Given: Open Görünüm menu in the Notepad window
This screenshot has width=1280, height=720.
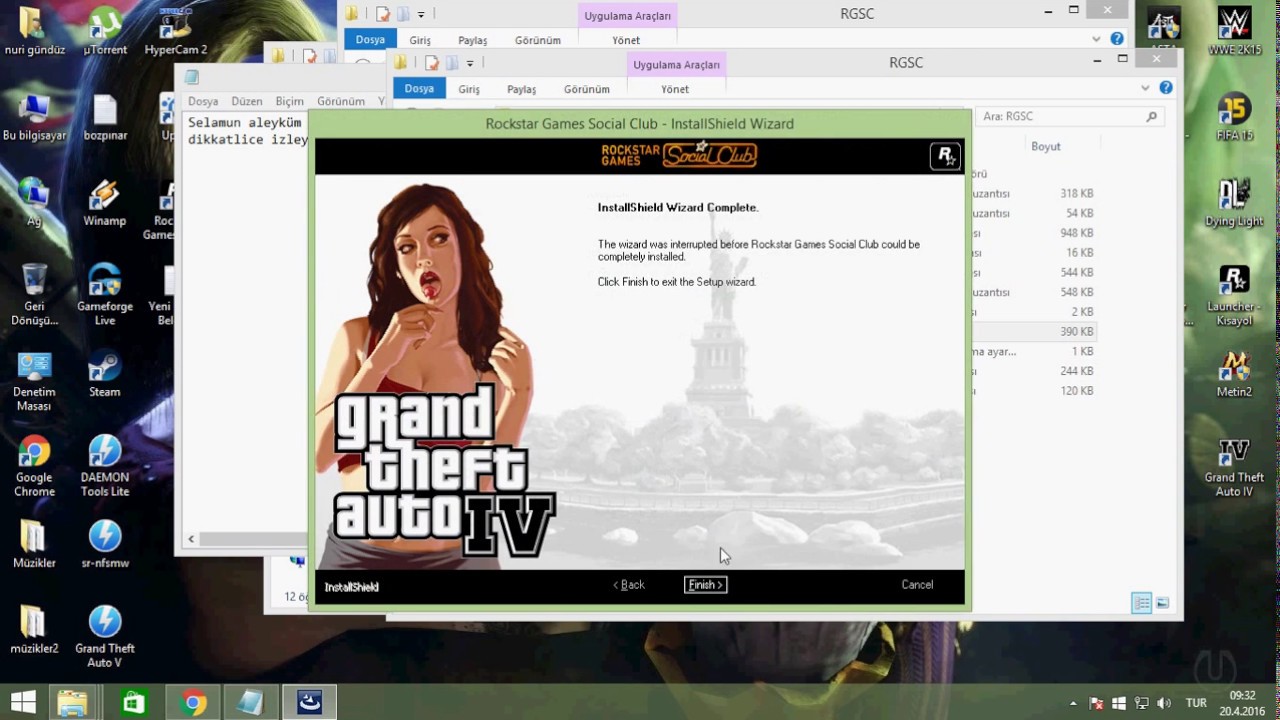Looking at the screenshot, I should 341,101.
